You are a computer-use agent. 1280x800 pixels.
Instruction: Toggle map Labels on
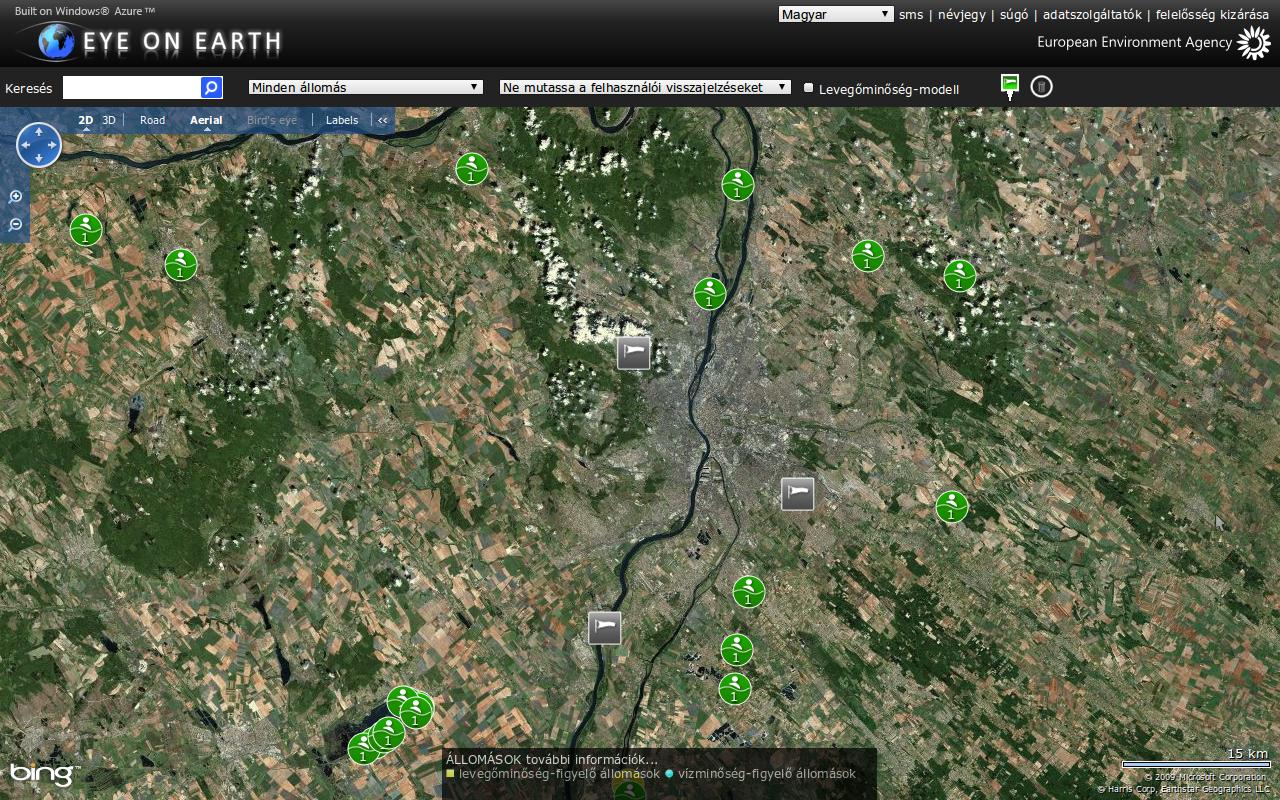[342, 120]
